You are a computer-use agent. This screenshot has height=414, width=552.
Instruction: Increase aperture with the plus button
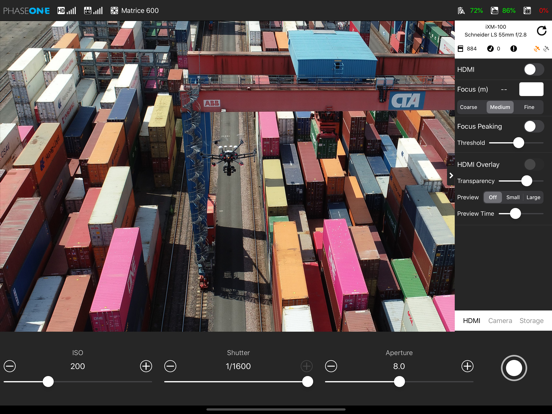(x=467, y=366)
